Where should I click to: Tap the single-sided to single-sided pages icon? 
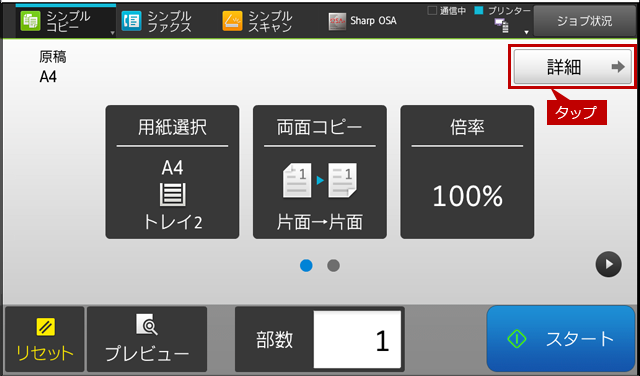320,180
